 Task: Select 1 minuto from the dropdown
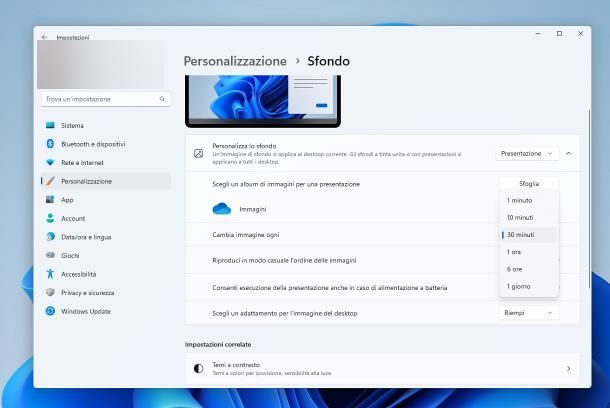click(x=529, y=200)
